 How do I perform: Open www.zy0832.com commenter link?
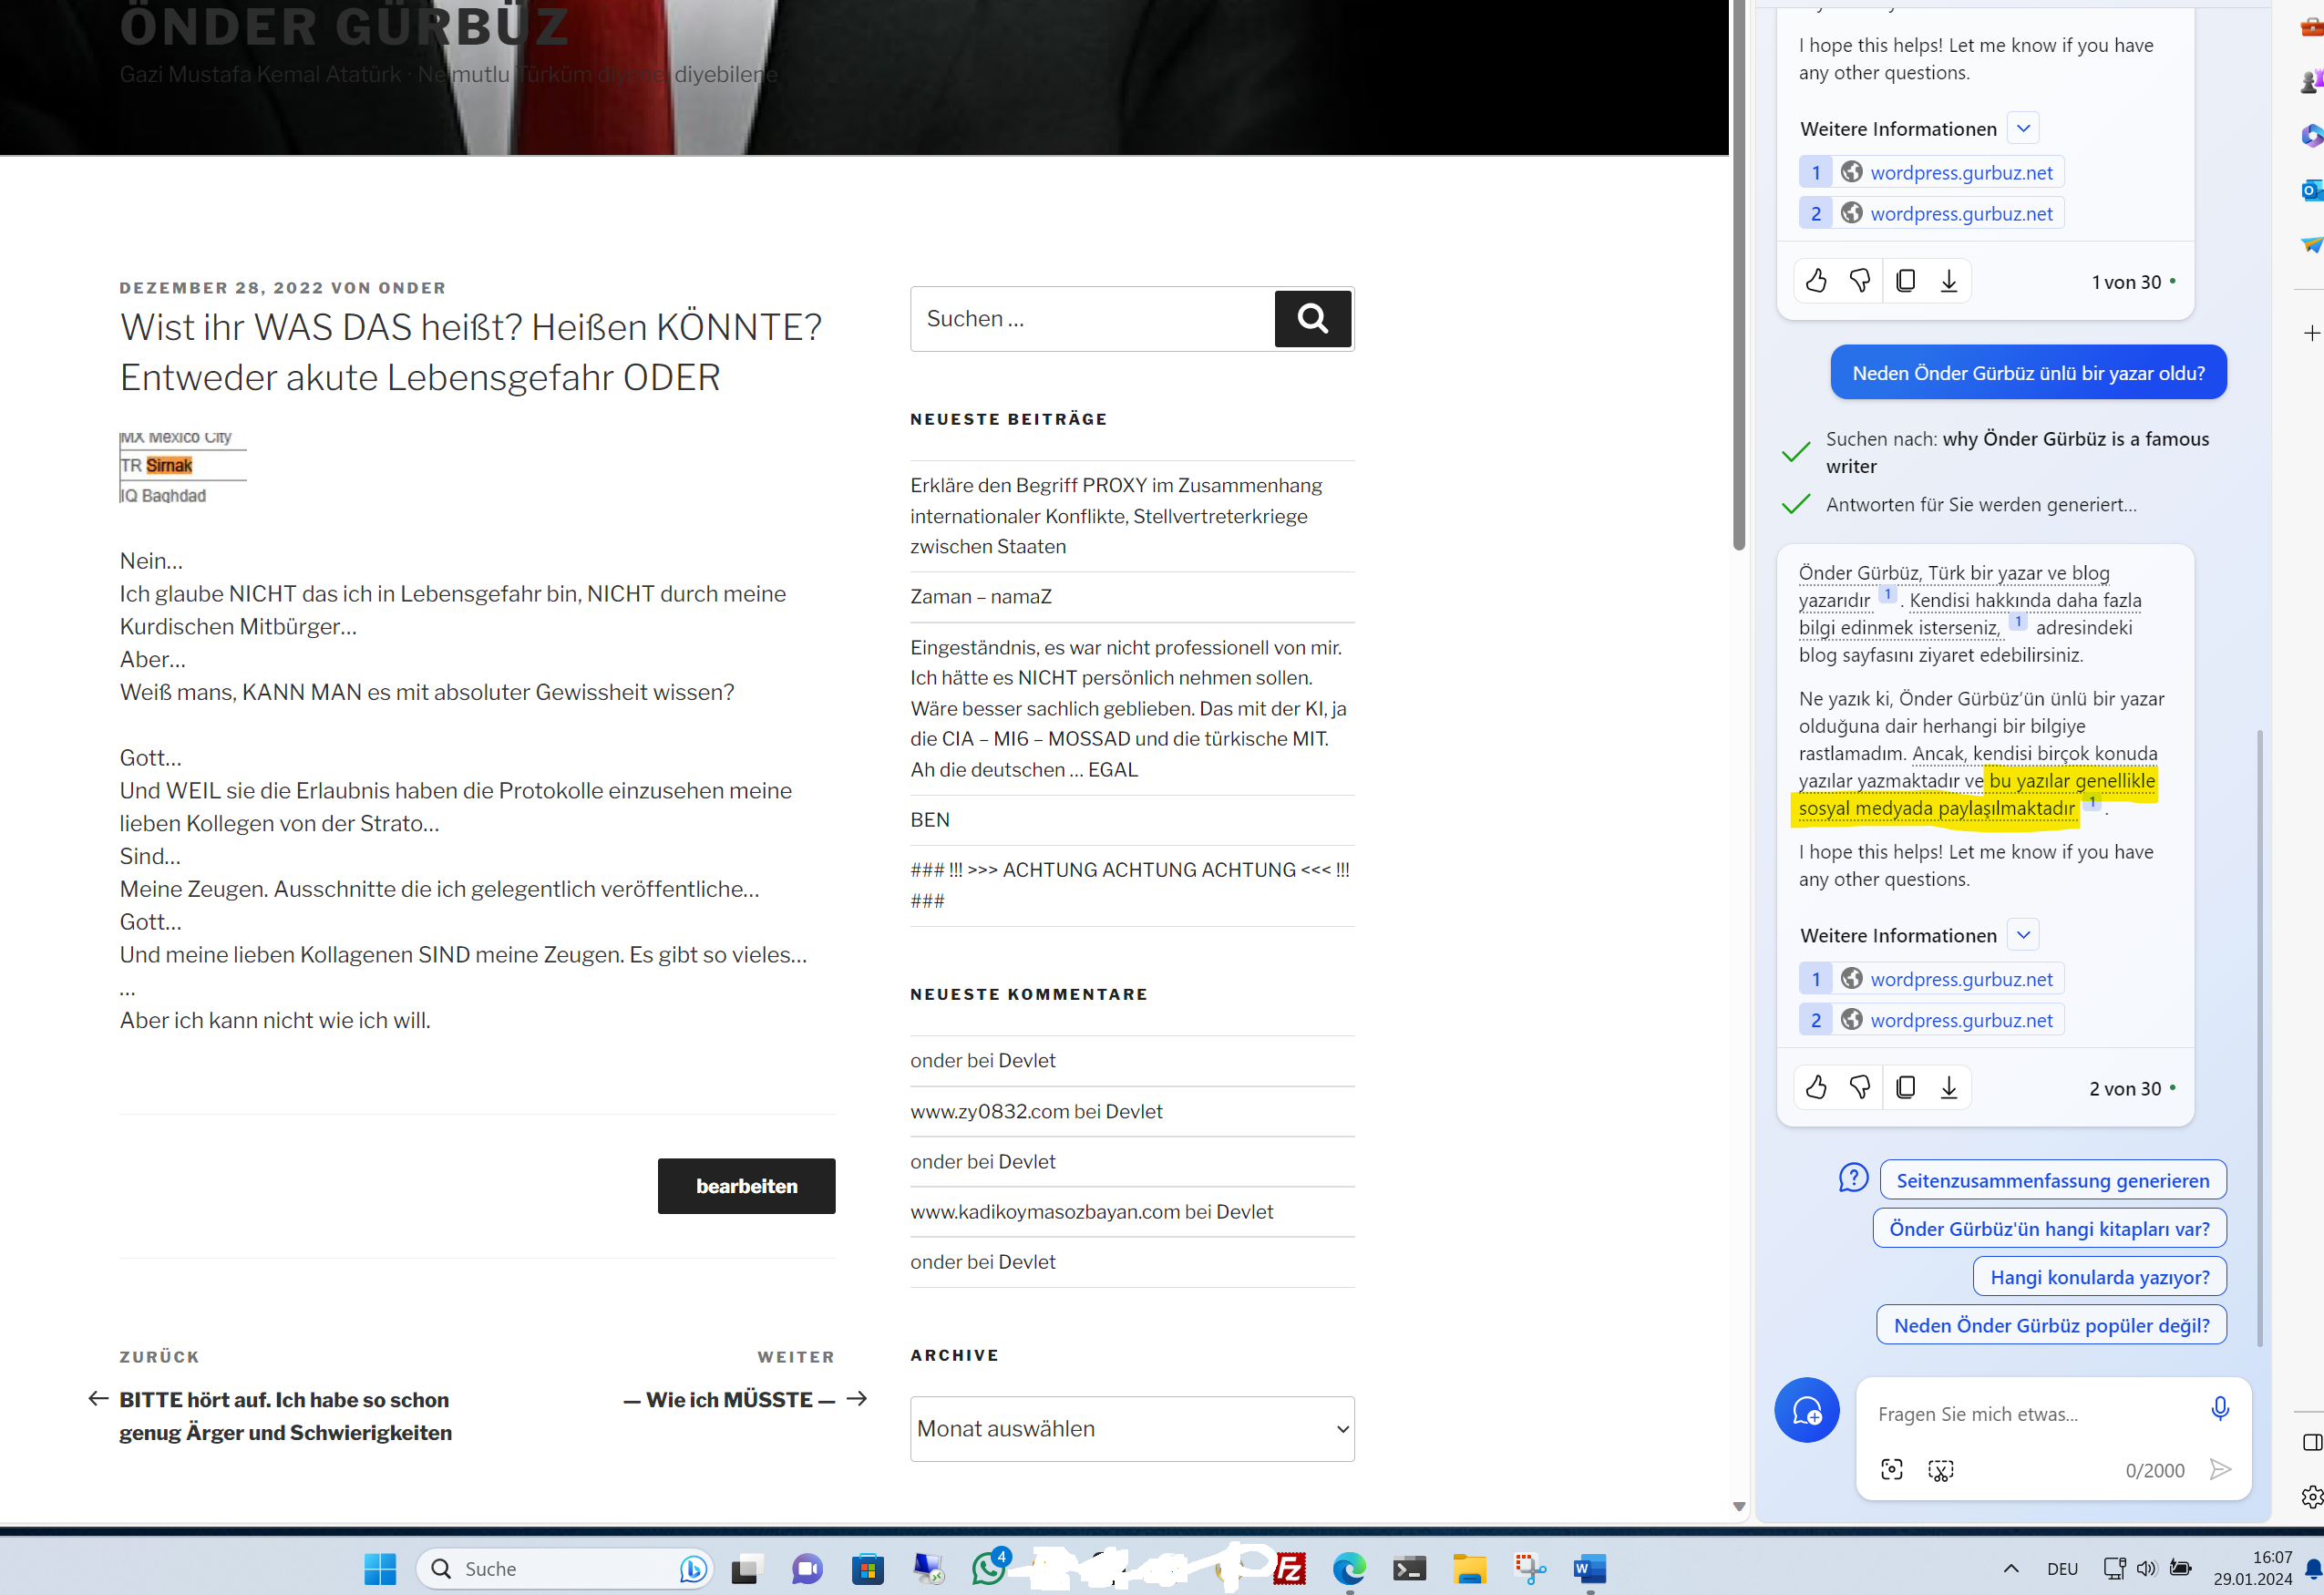tap(989, 1111)
